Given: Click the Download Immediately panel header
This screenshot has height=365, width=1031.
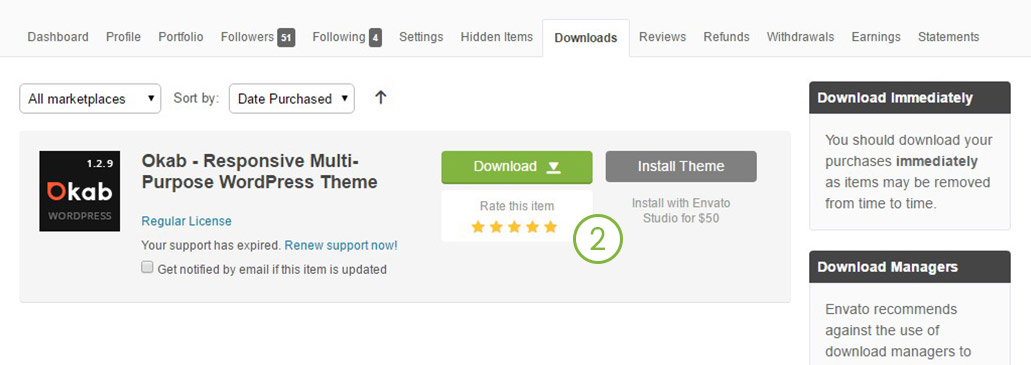Looking at the screenshot, I should click(x=910, y=98).
